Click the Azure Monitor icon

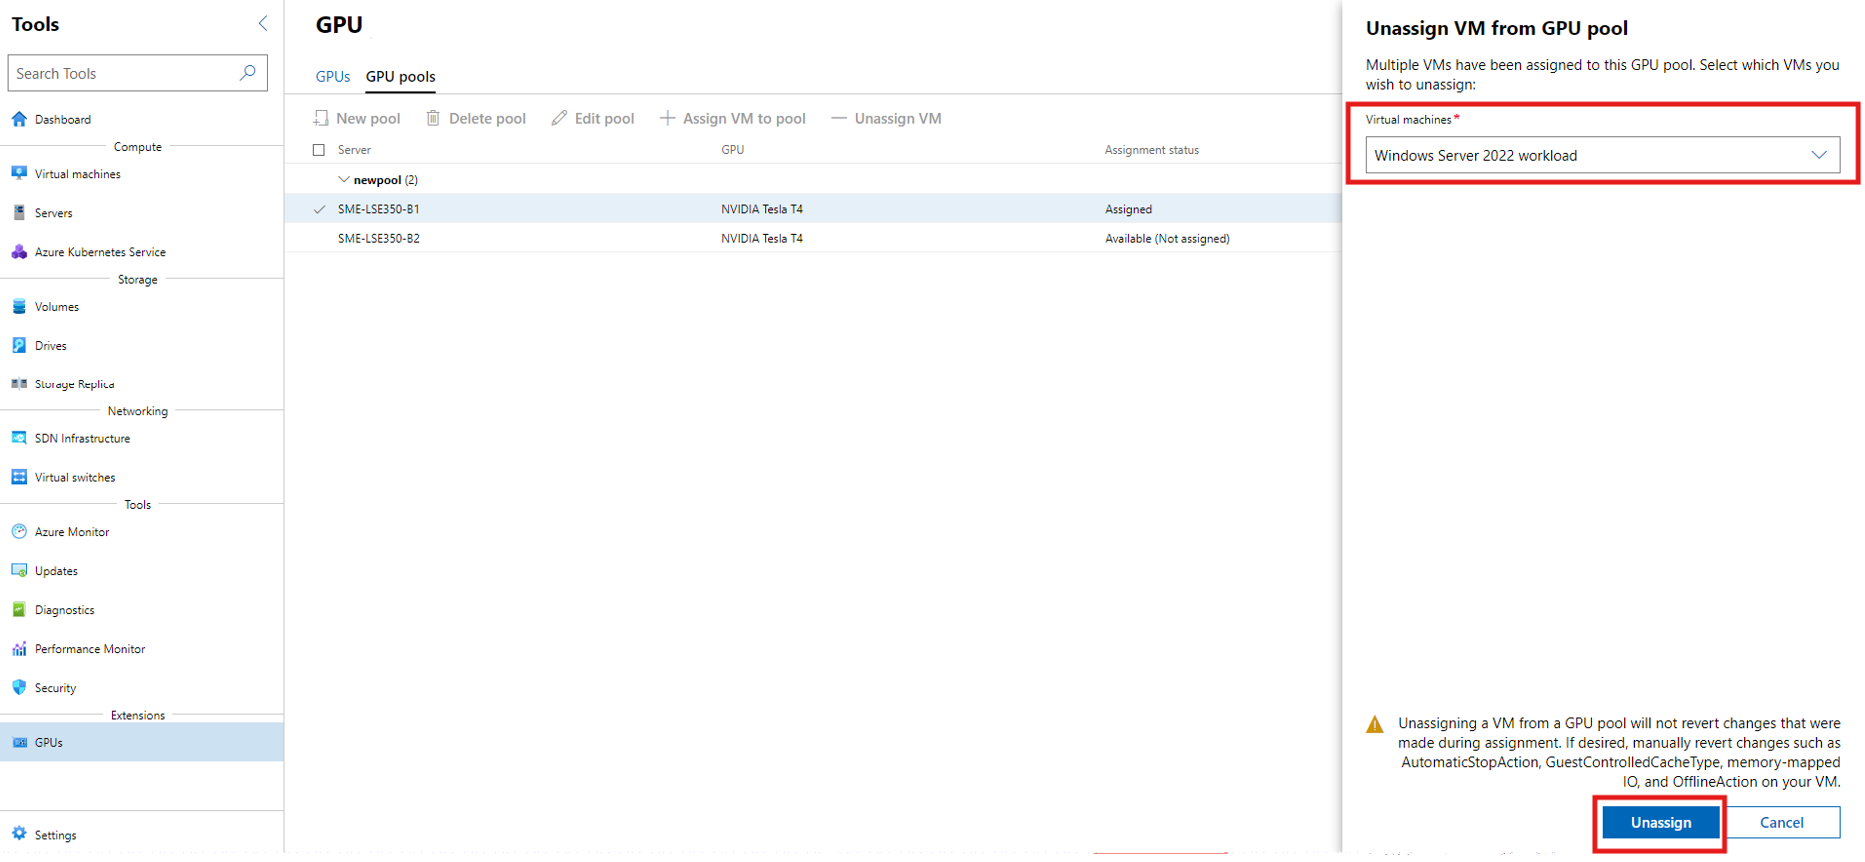pyautogui.click(x=19, y=532)
